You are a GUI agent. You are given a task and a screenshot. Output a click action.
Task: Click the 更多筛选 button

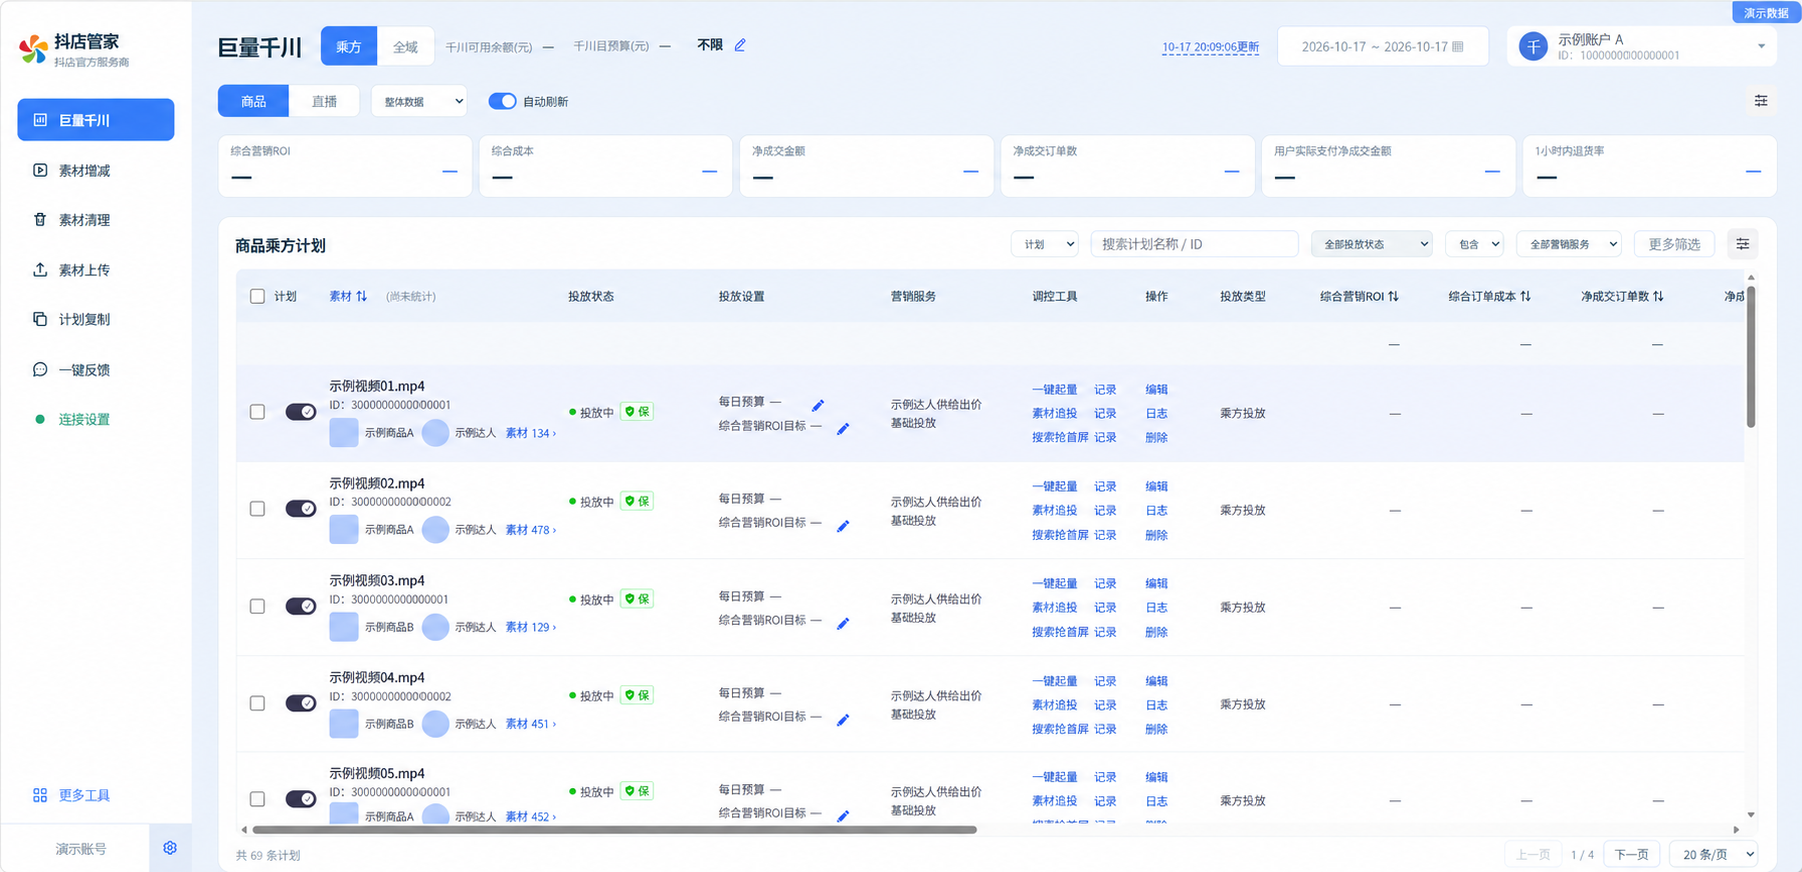click(x=1674, y=244)
